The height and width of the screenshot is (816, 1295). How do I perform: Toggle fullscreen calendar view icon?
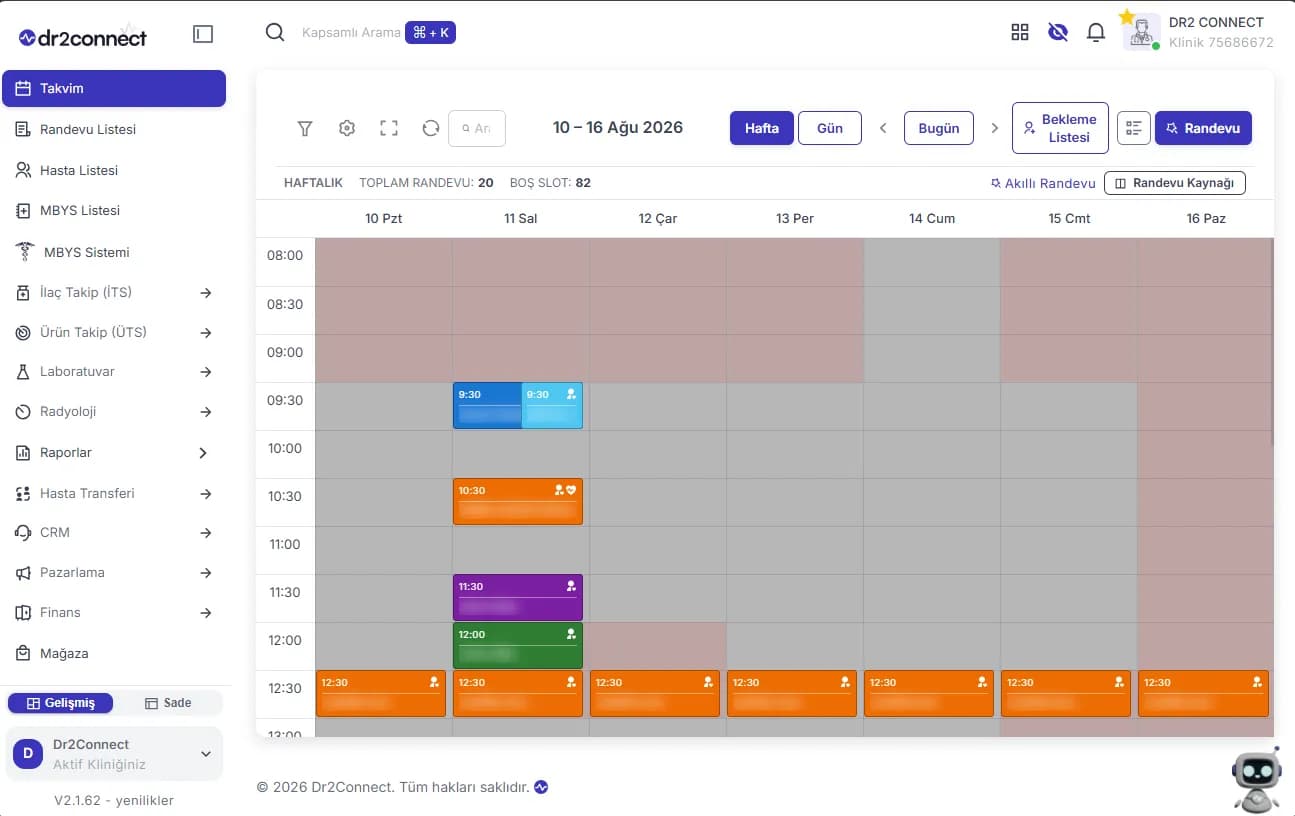click(389, 128)
